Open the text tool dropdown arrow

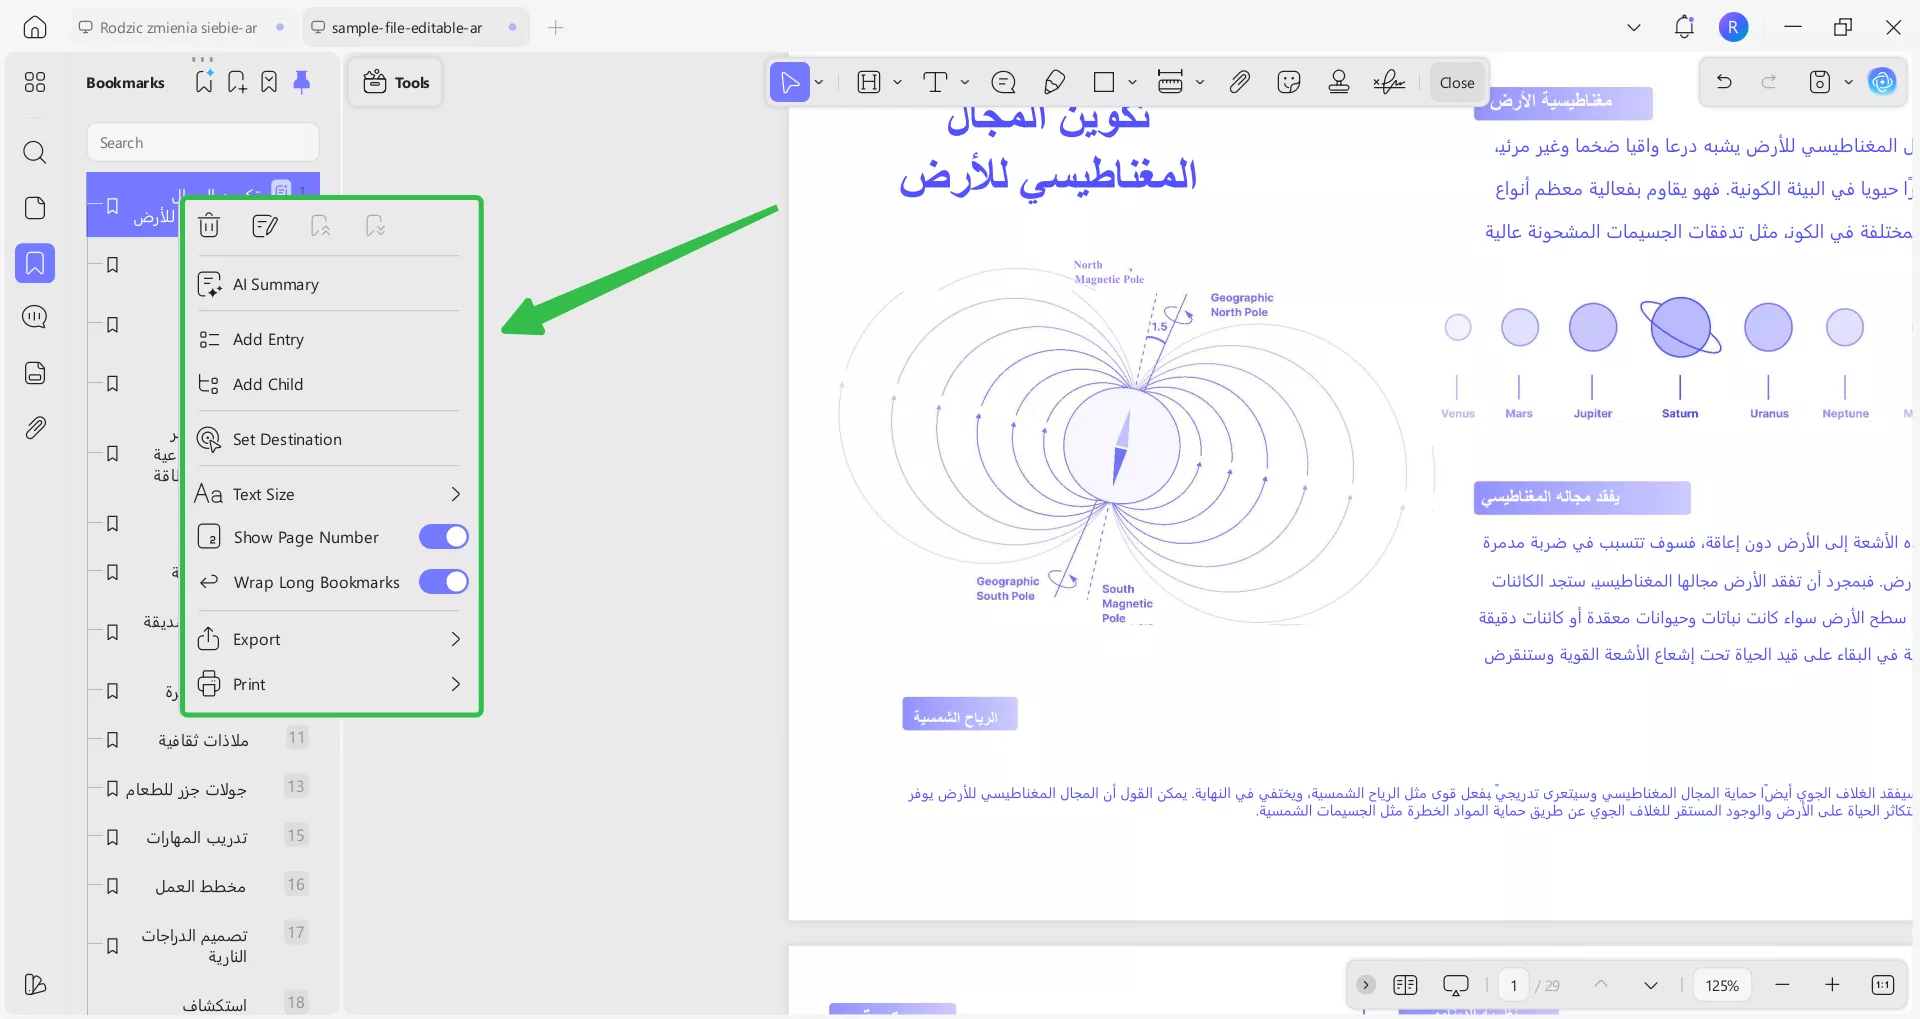[965, 82]
